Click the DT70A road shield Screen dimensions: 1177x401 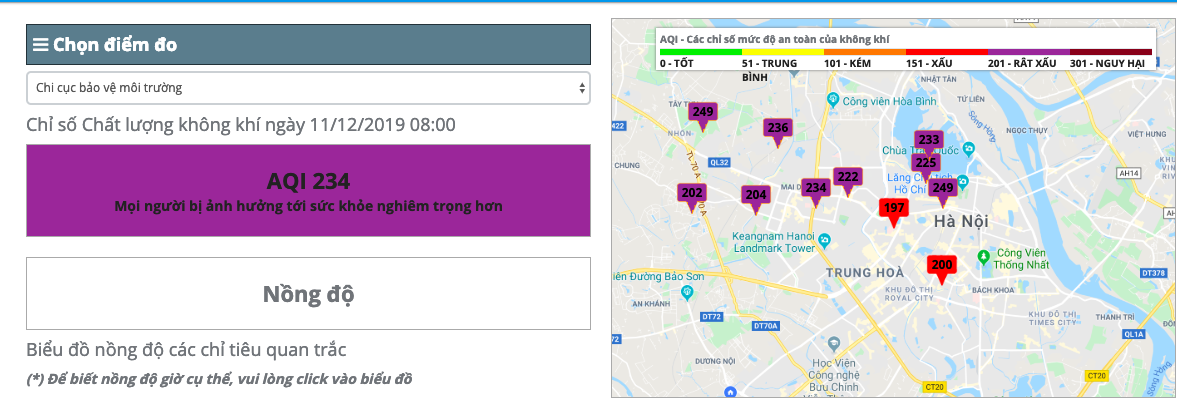click(766, 326)
